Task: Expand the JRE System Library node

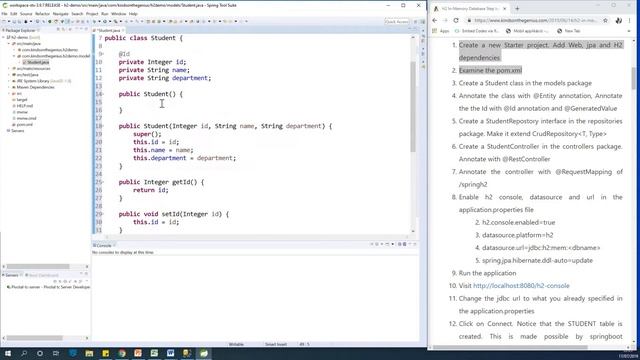Action: 9,81
